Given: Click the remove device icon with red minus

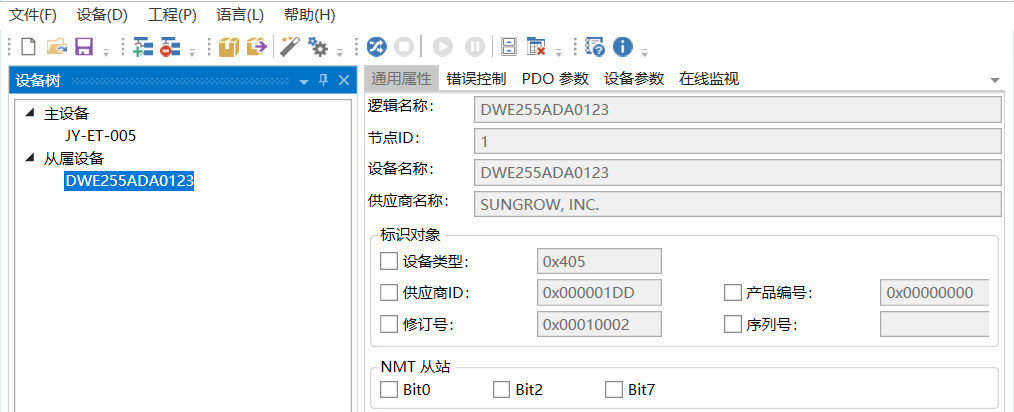Looking at the screenshot, I should 169,46.
